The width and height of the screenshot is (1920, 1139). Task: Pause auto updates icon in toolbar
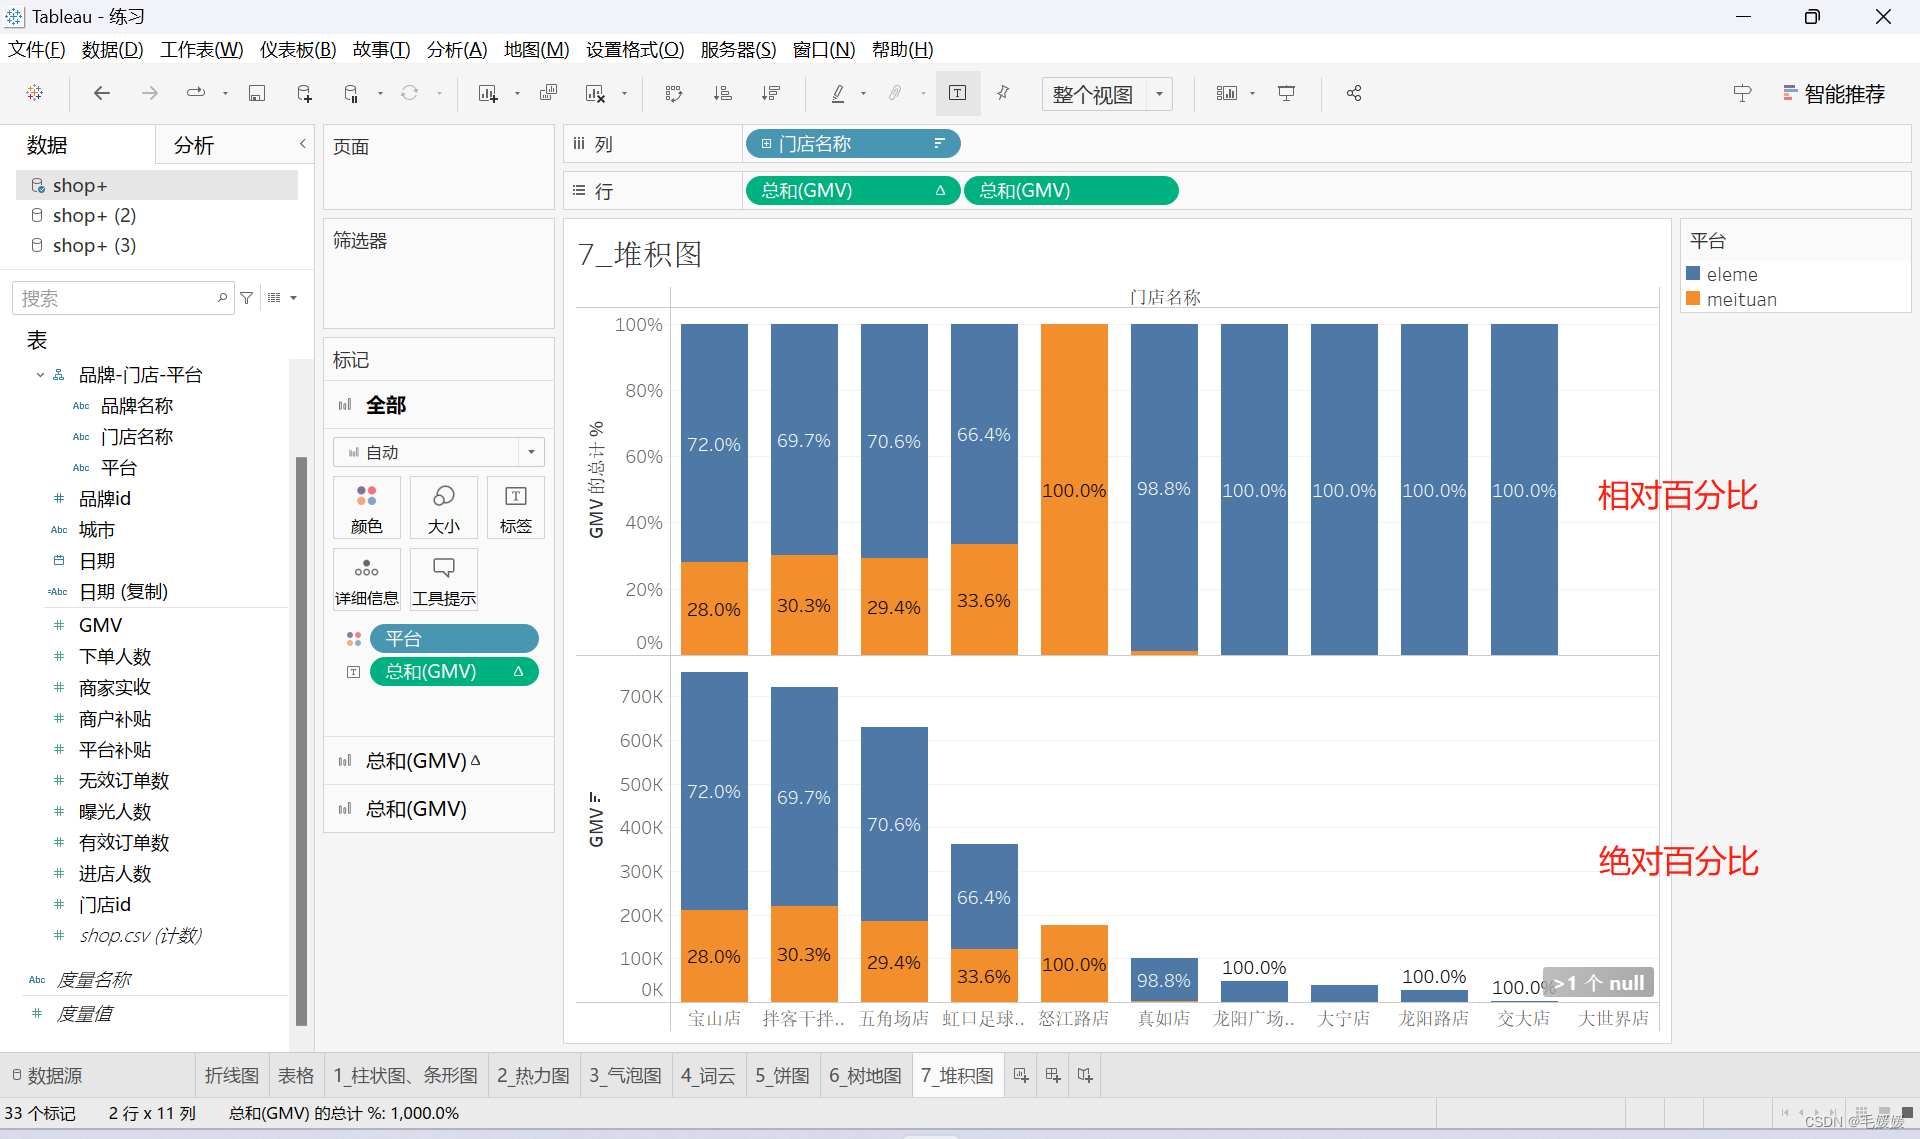[351, 93]
